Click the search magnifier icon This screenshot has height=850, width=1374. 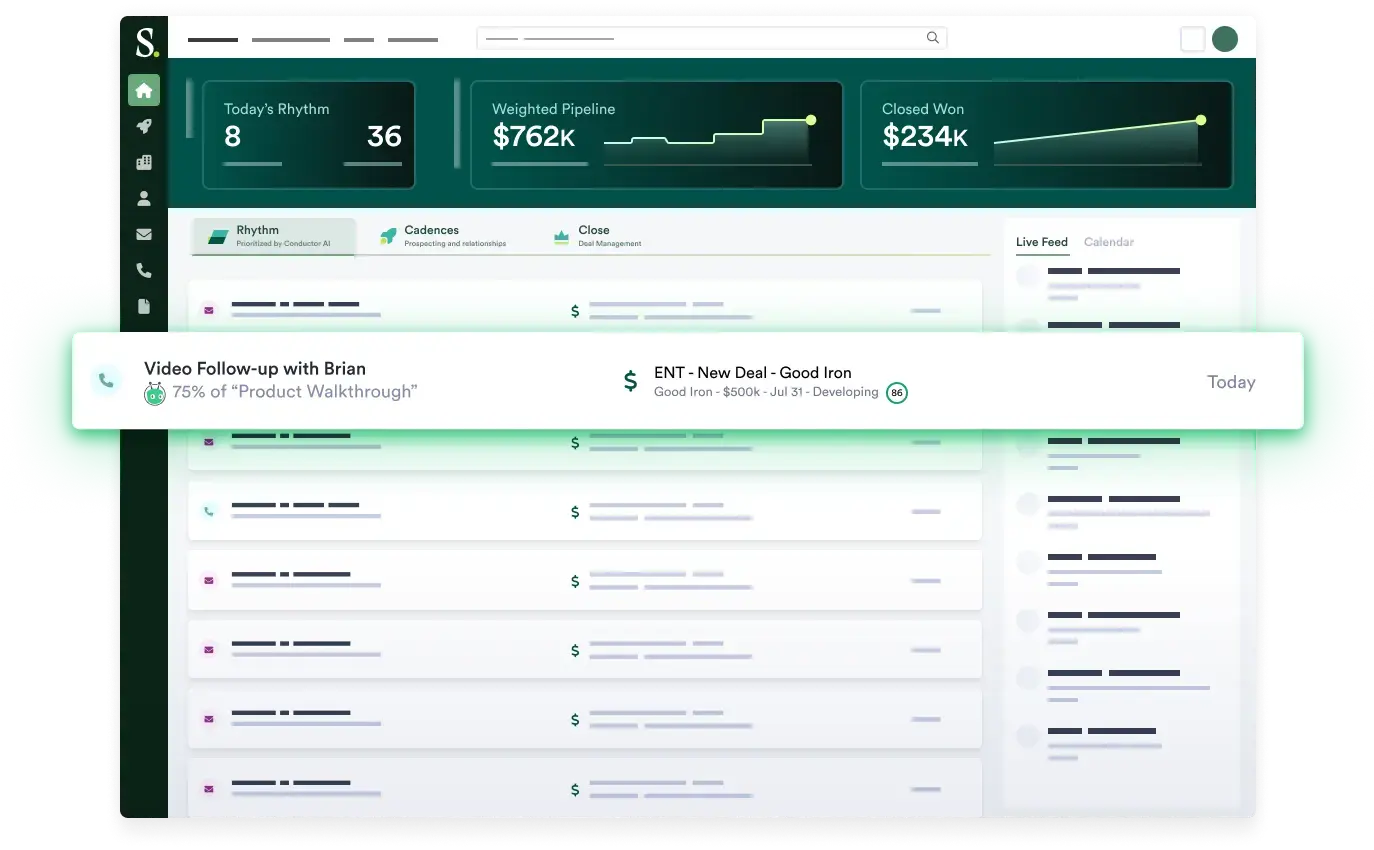(932, 37)
